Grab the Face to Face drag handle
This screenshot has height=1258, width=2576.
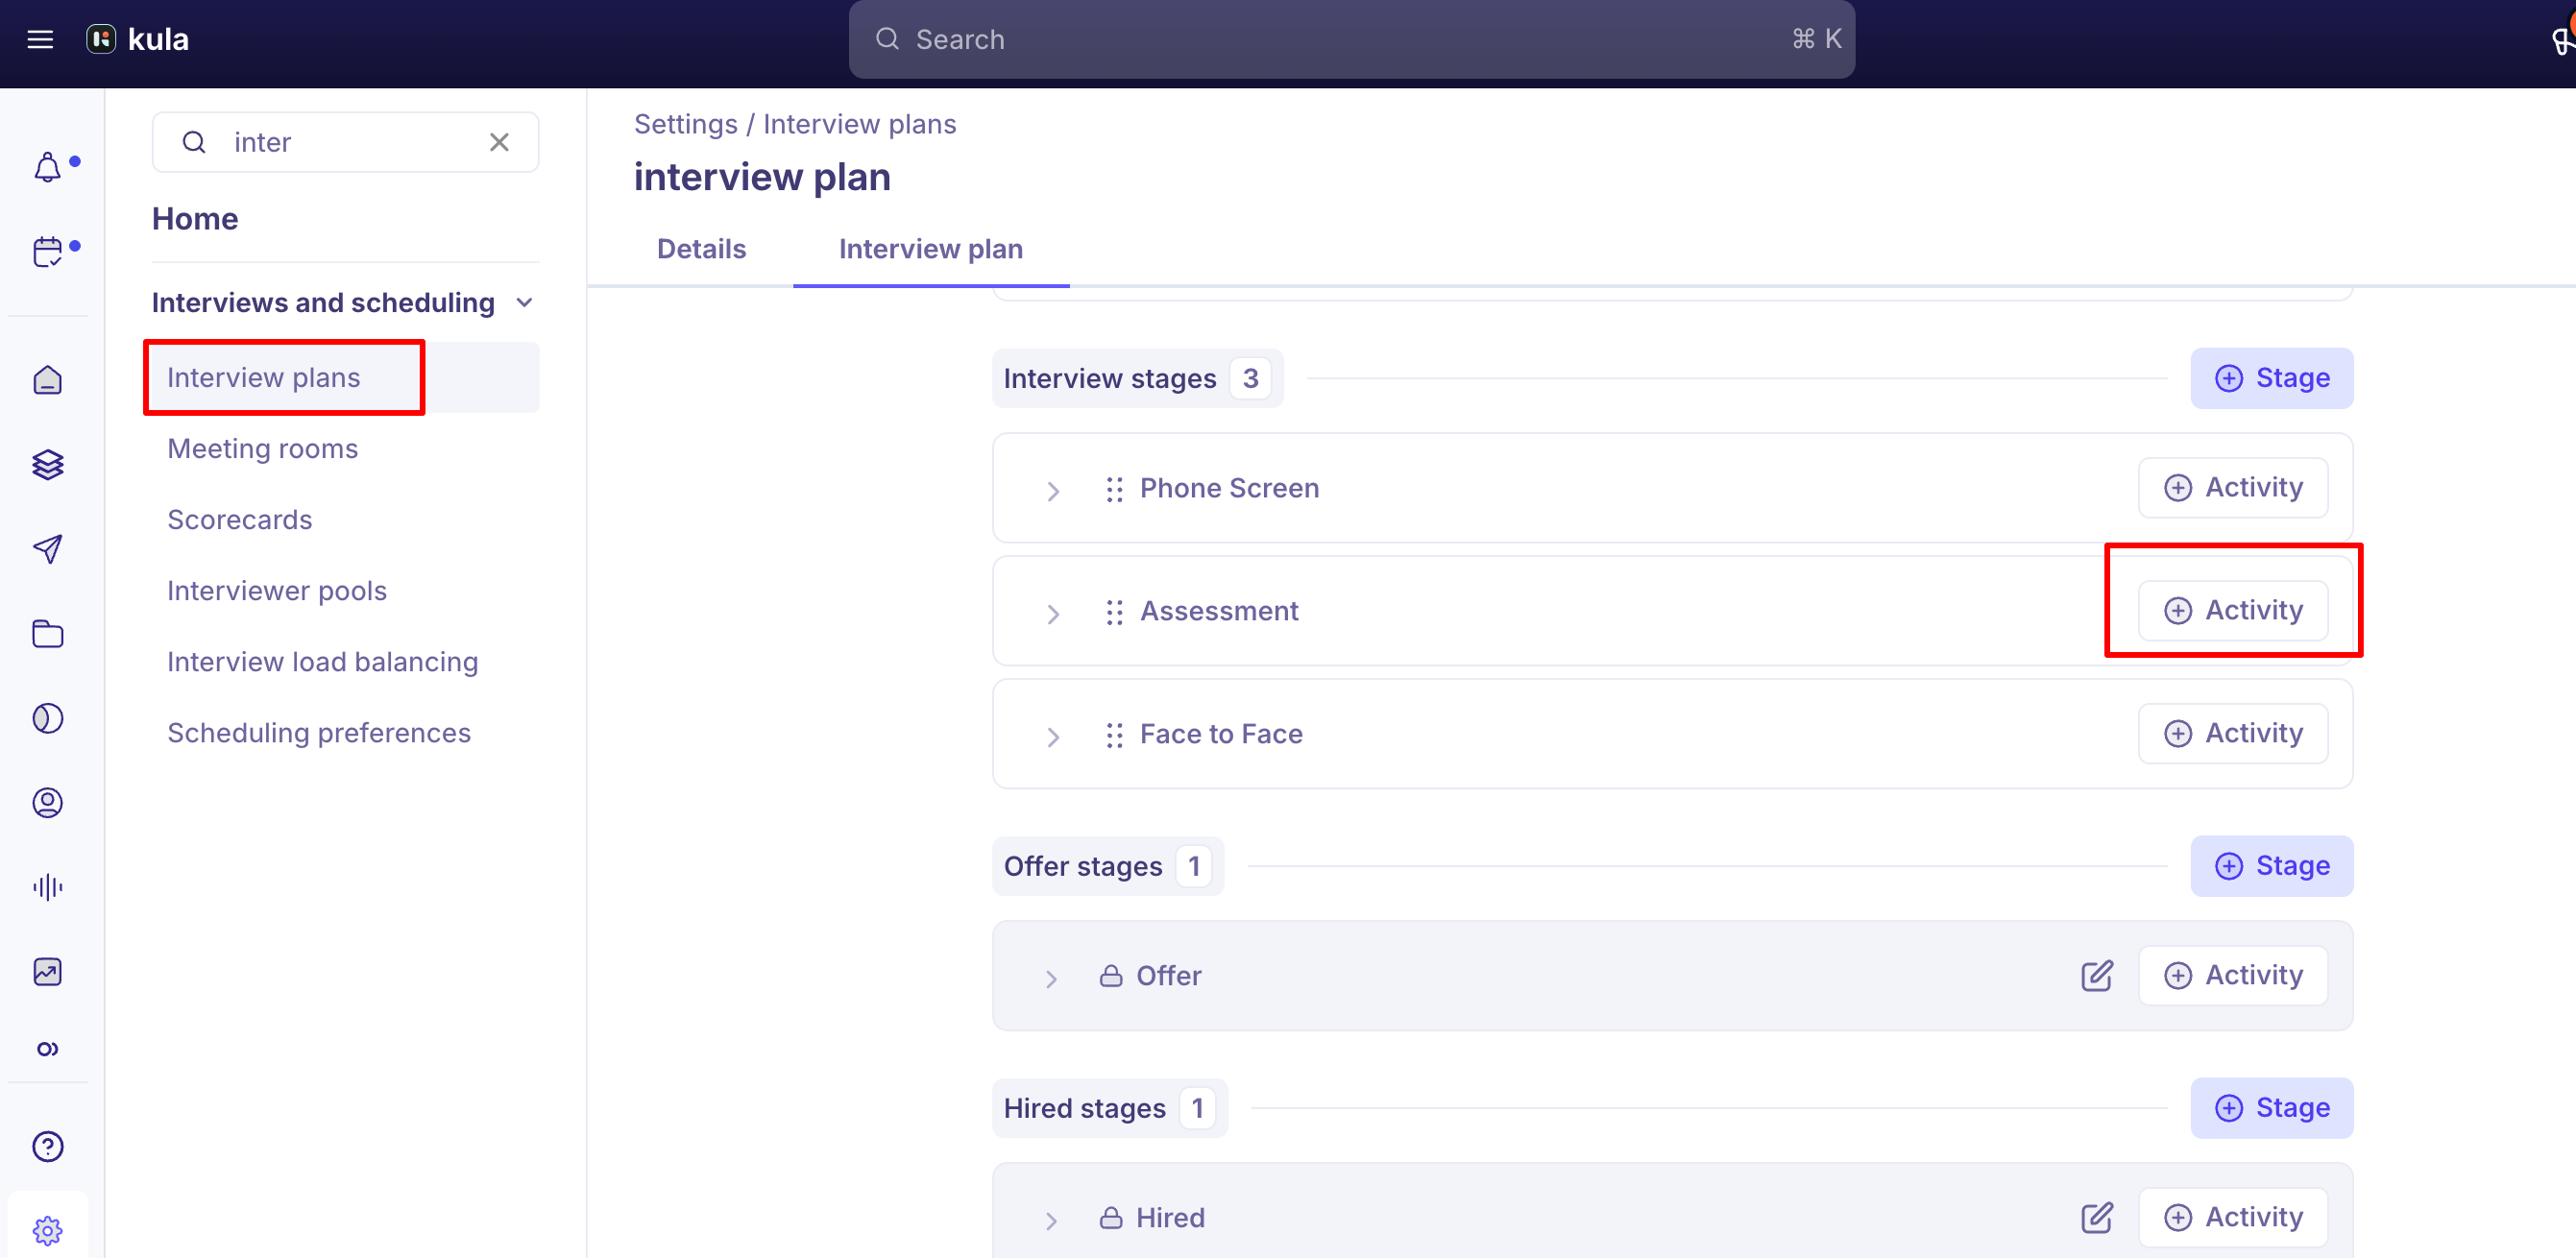[1114, 735]
